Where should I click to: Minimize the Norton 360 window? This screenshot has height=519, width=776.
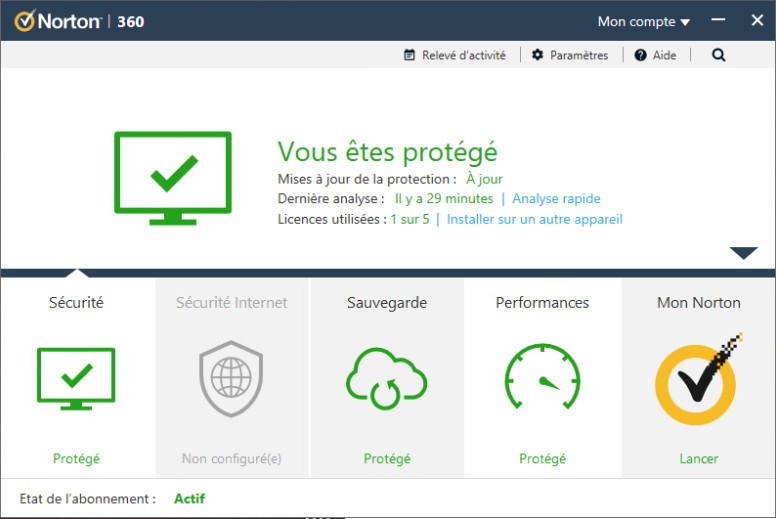point(718,20)
